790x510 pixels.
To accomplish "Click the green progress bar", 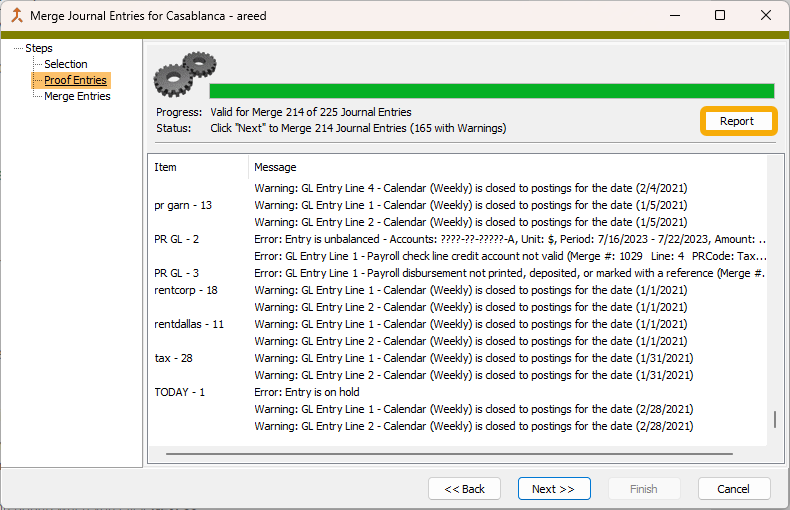I will [x=492, y=91].
